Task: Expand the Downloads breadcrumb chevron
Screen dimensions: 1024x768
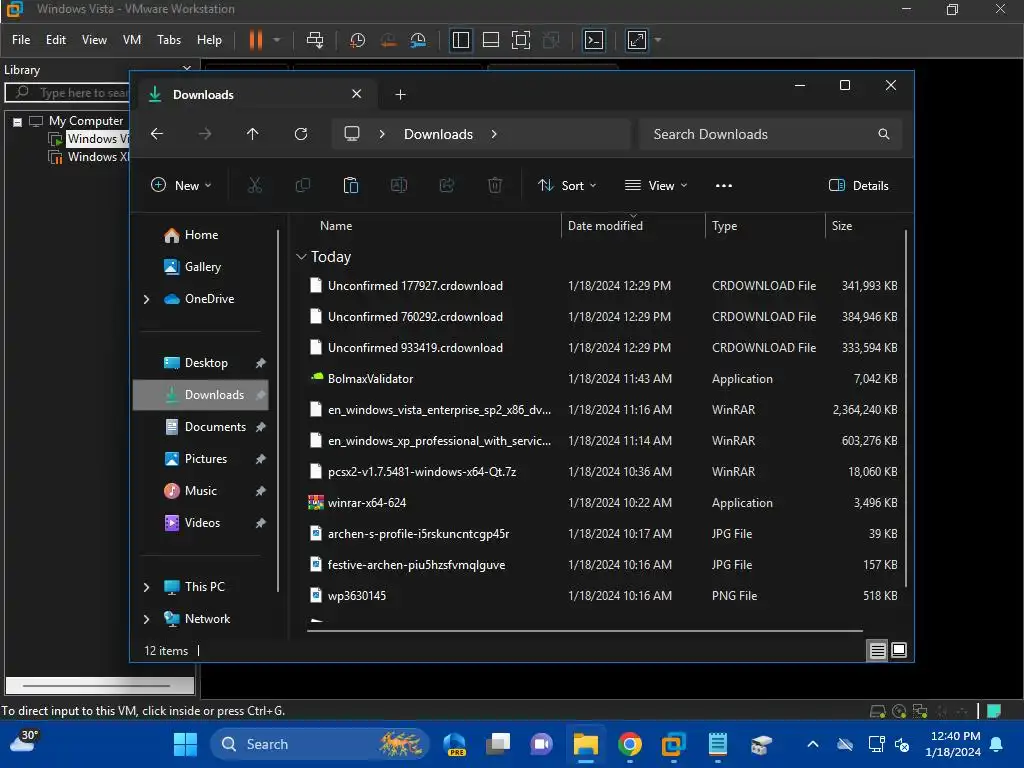Action: [x=494, y=134]
